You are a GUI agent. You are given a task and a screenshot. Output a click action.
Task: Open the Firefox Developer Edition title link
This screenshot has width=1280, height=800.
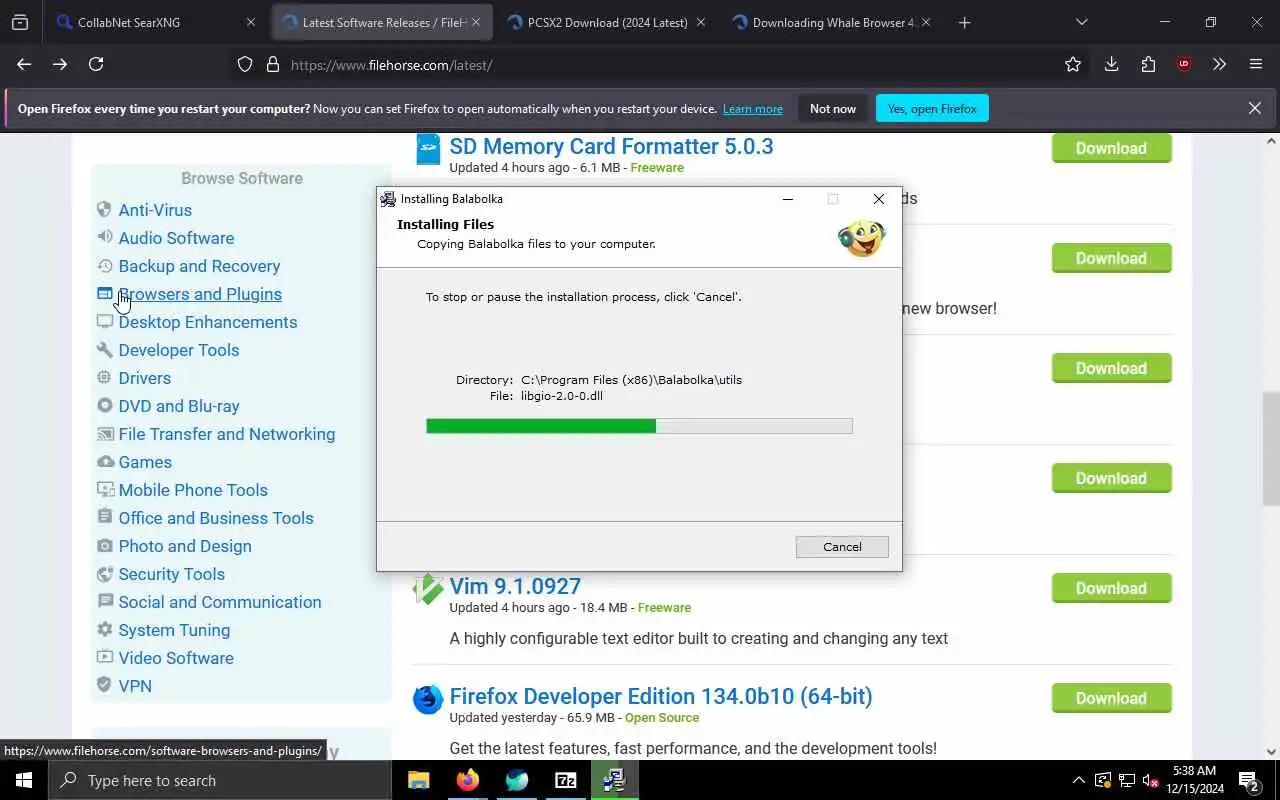point(661,696)
